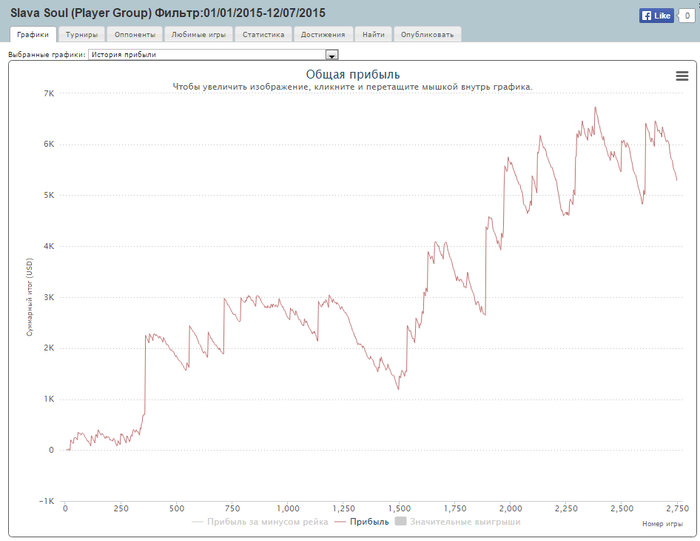Click the gray Значительные выигрыши legend swatch
The width and height of the screenshot is (700, 541).
401,521
